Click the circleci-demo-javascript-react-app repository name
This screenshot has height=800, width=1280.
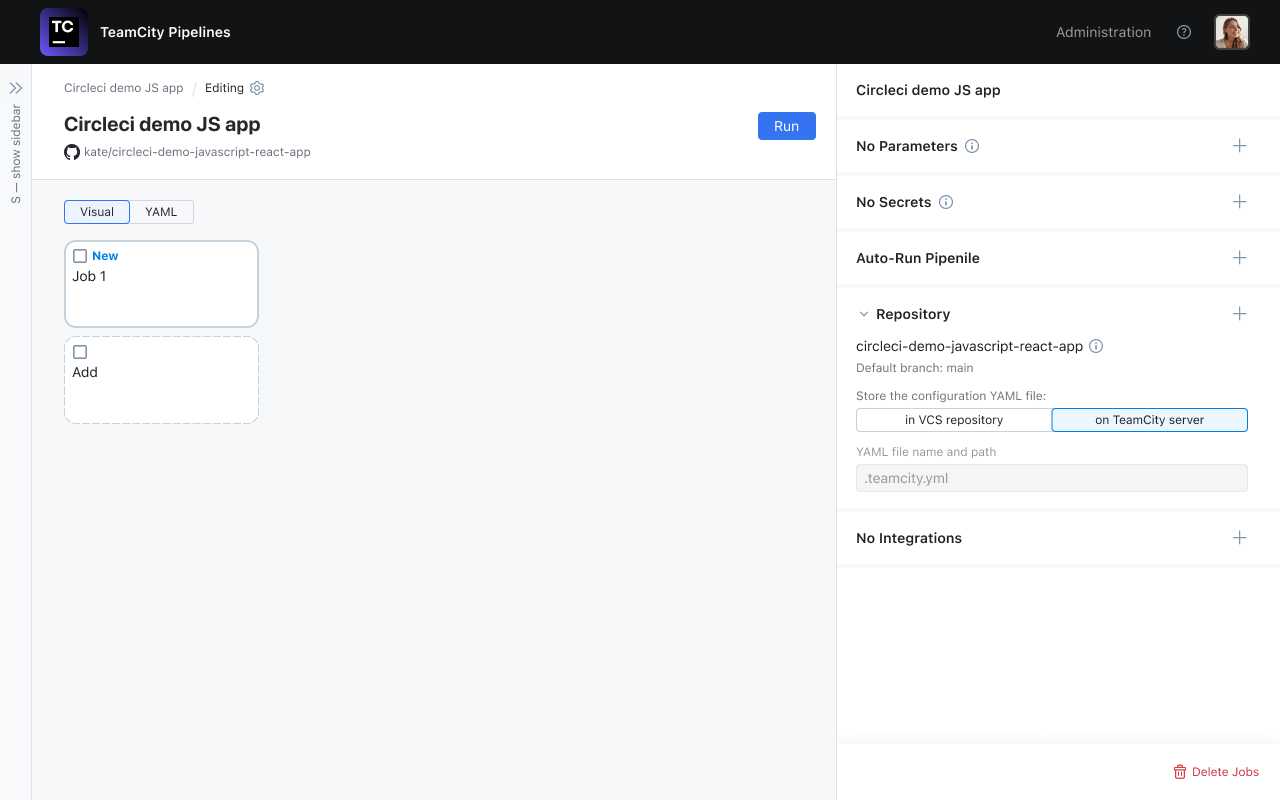tap(969, 346)
